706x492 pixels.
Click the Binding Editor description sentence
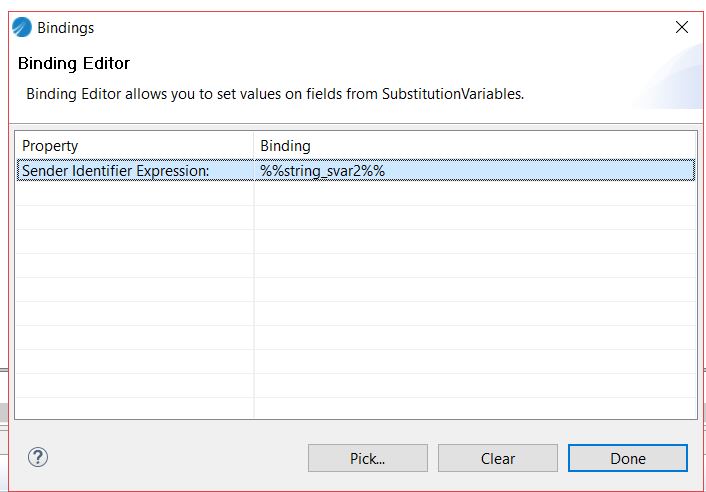pos(274,94)
